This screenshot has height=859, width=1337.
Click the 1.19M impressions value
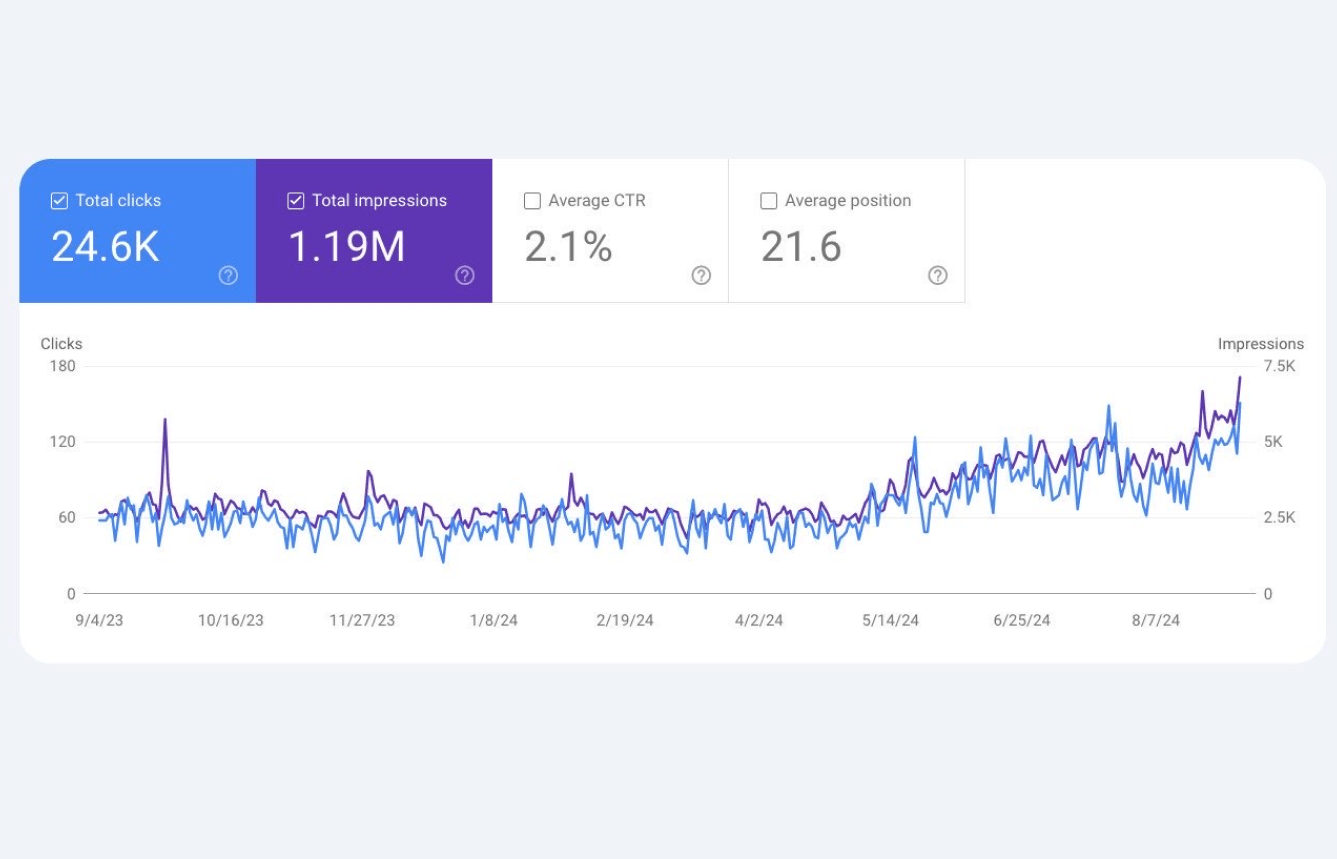pyautogui.click(x=347, y=247)
